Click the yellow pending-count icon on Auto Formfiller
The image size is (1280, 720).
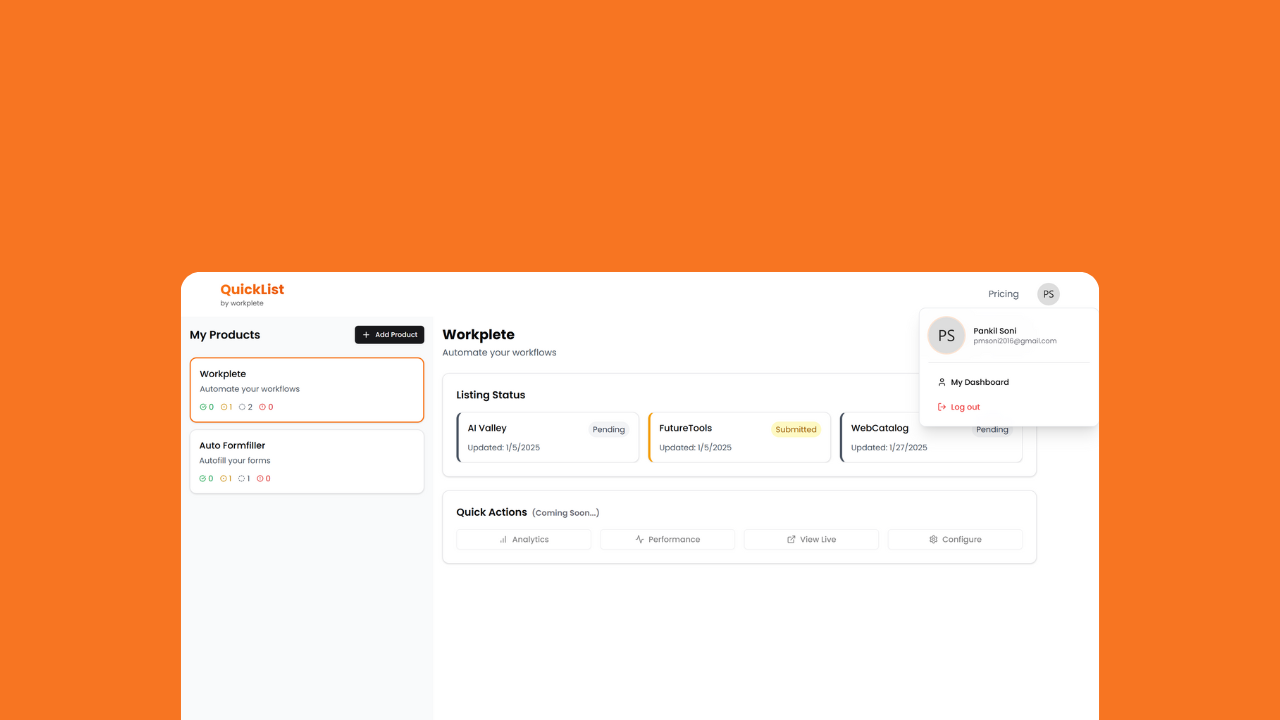coord(222,478)
